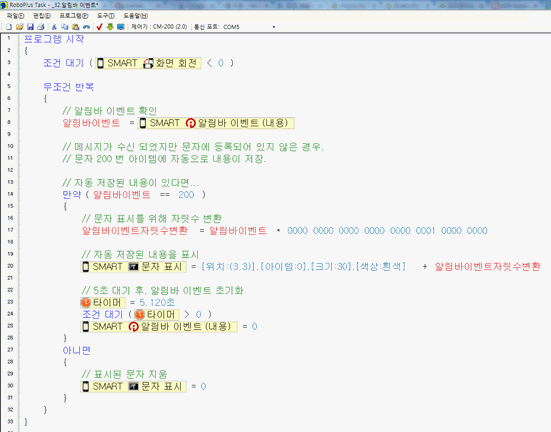Click the 제어기 CM-200 (2.0) controller label
The width and height of the screenshot is (551, 432).
[159, 27]
